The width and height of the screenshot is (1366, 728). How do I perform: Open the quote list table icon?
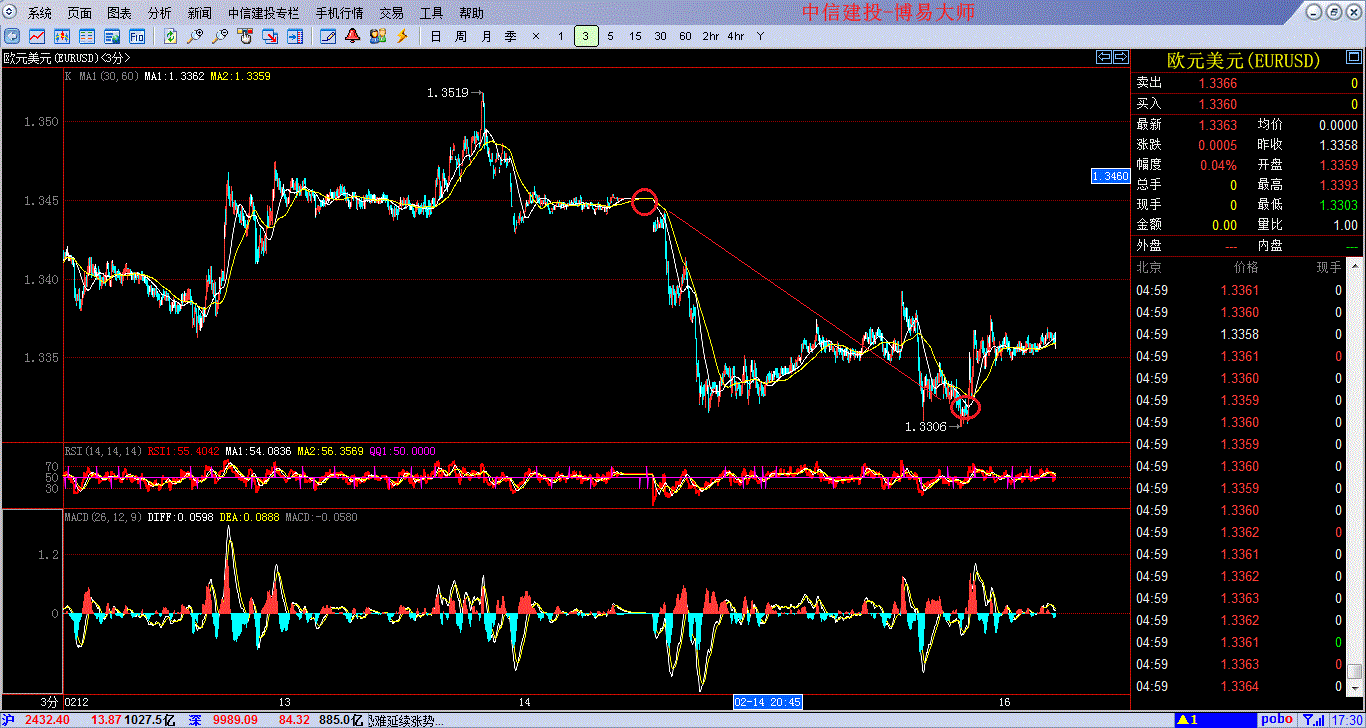click(87, 36)
